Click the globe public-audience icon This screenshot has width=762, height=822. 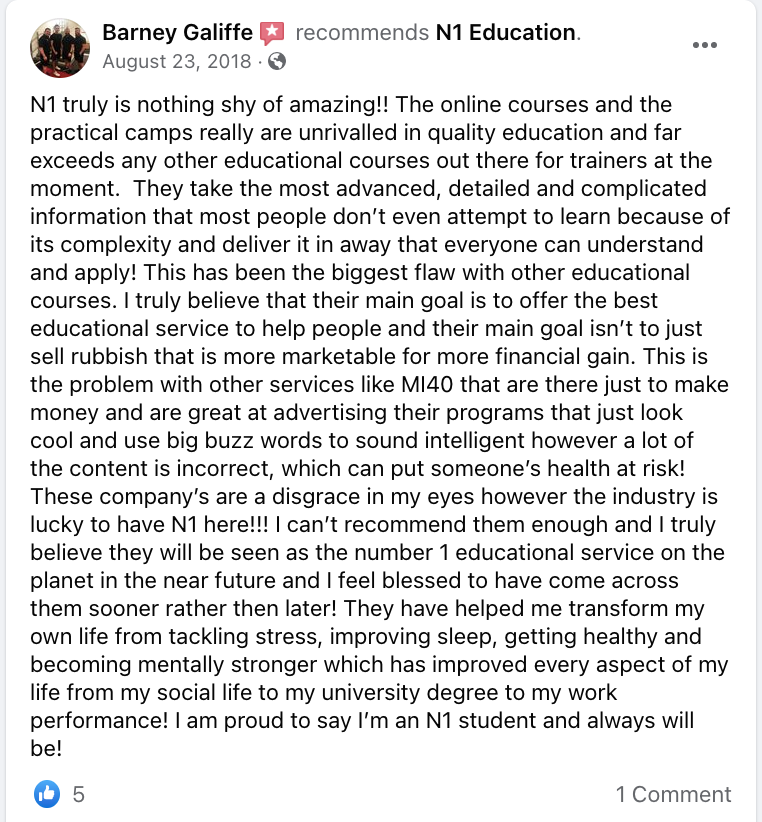tap(277, 62)
